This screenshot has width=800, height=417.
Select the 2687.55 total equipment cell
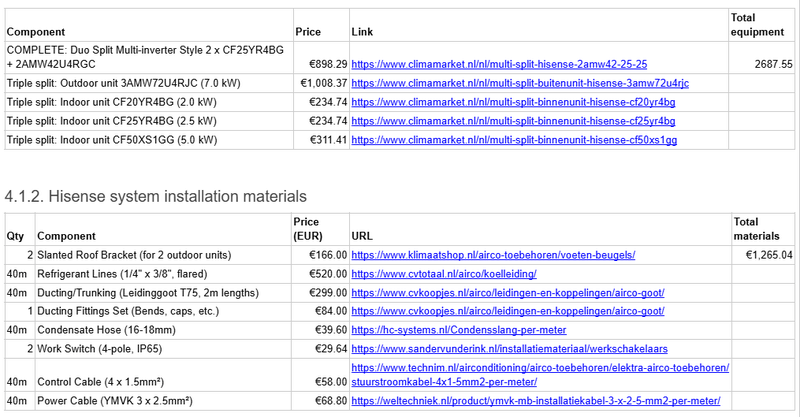[x=763, y=63]
